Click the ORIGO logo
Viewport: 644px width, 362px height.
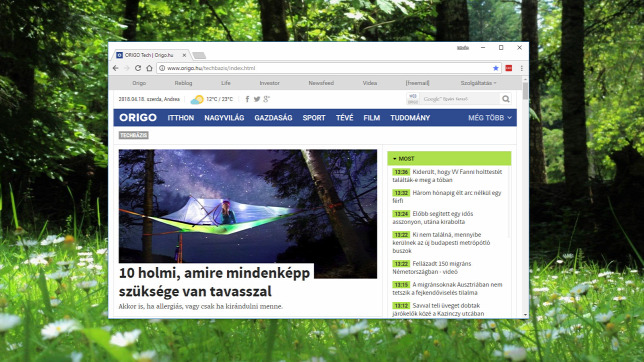(138, 118)
